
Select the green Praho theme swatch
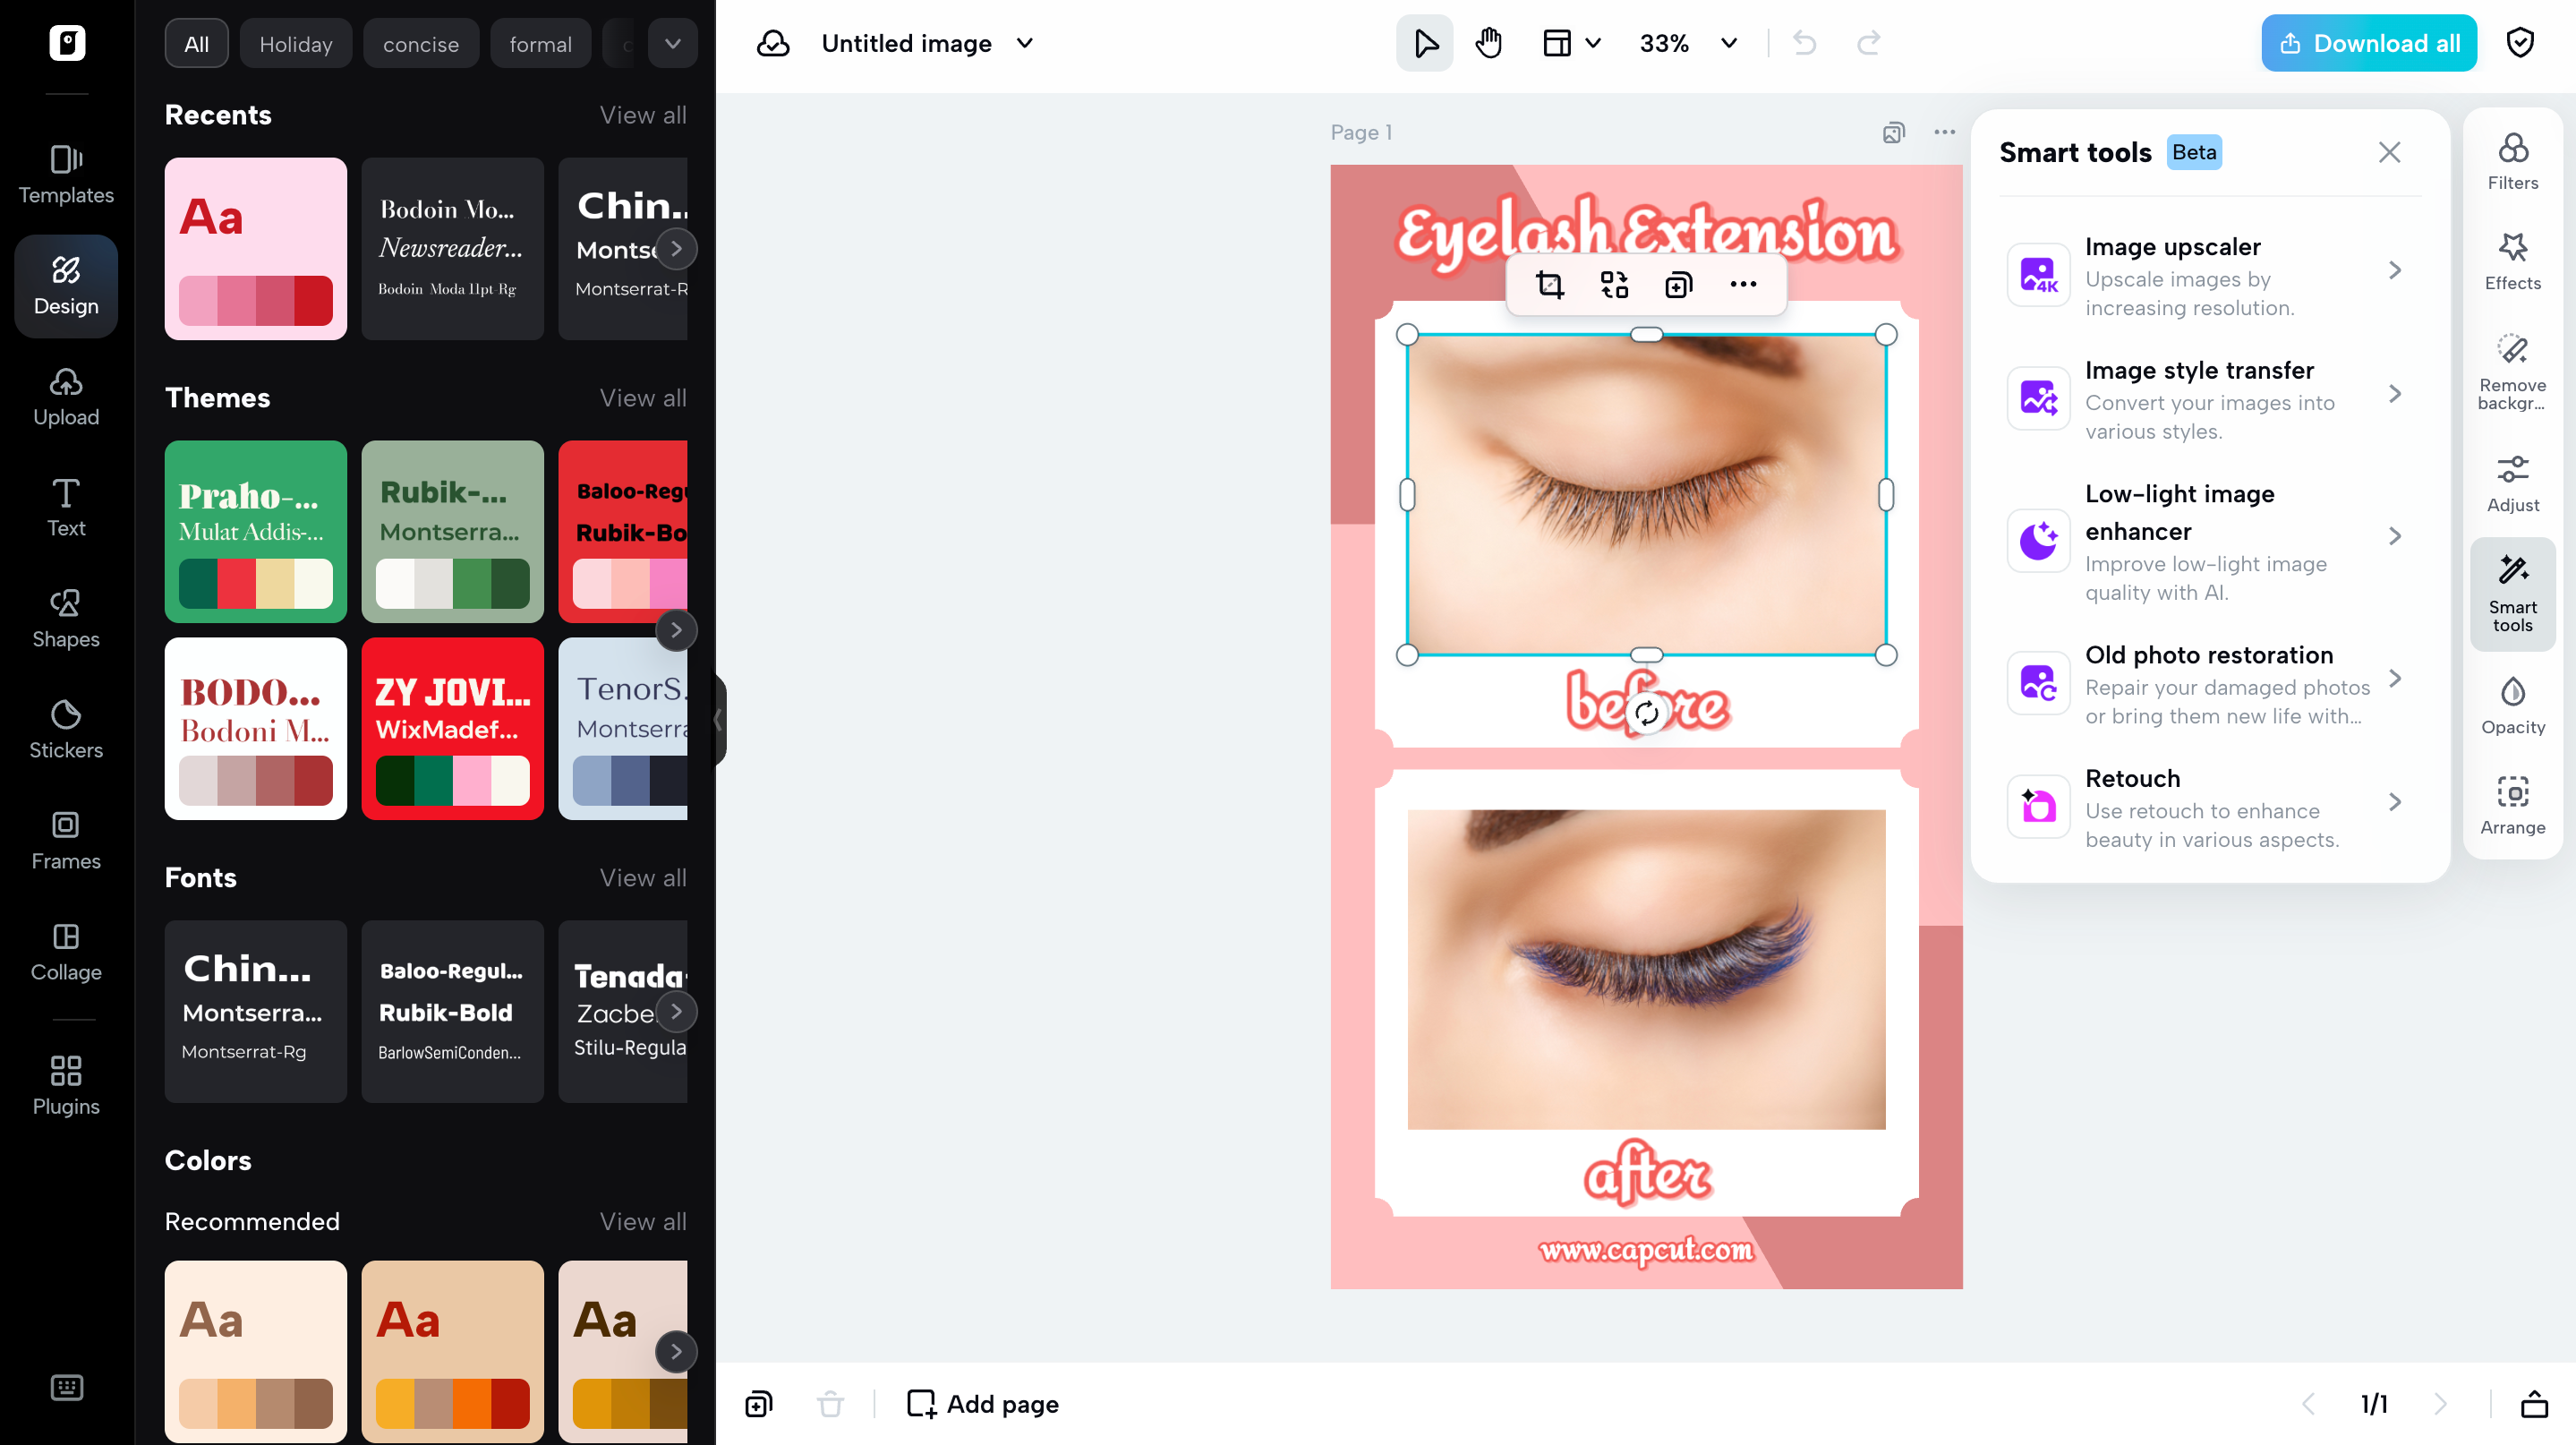click(255, 531)
